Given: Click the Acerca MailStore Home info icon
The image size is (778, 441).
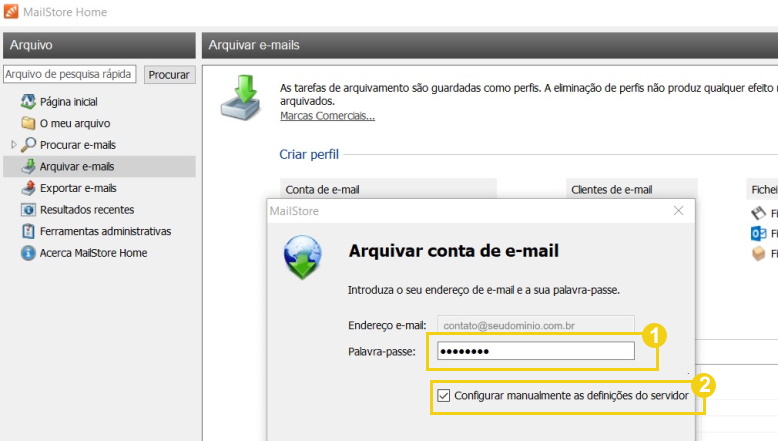Looking at the screenshot, I should 28,252.
